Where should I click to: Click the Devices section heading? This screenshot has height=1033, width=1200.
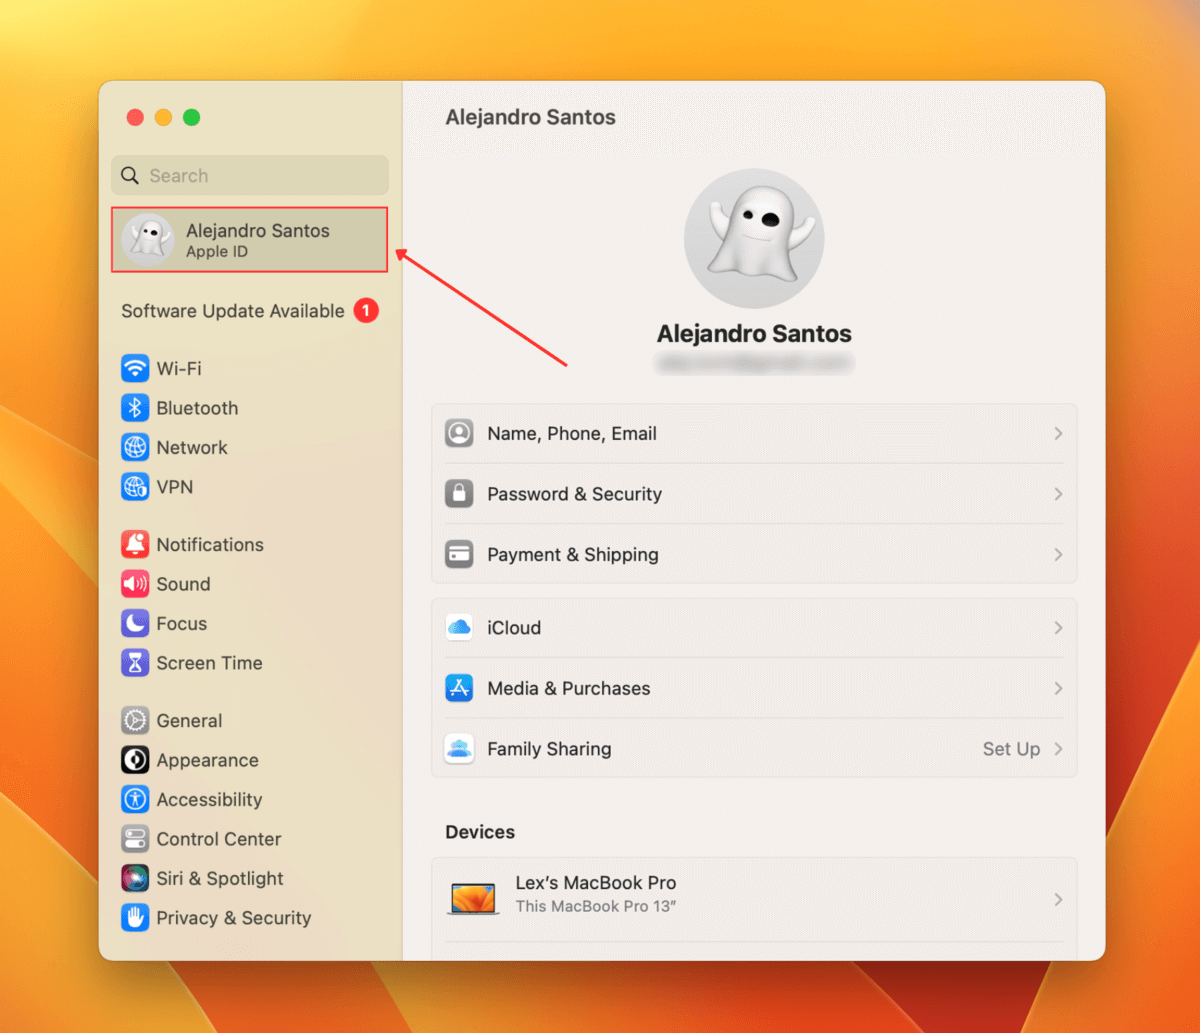480,832
